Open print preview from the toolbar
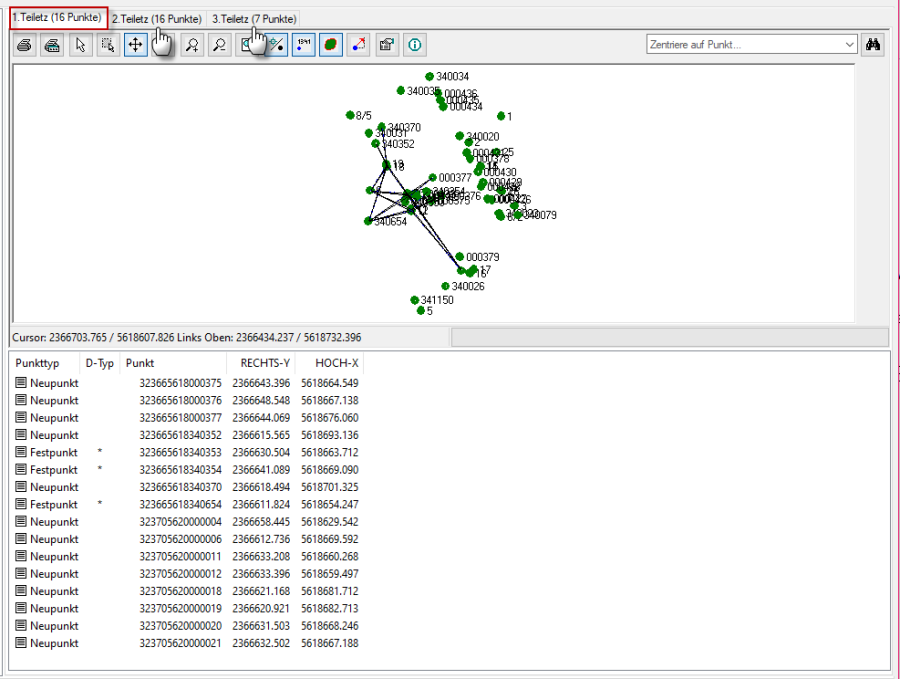This screenshot has width=900, height=679. click(x=52, y=45)
